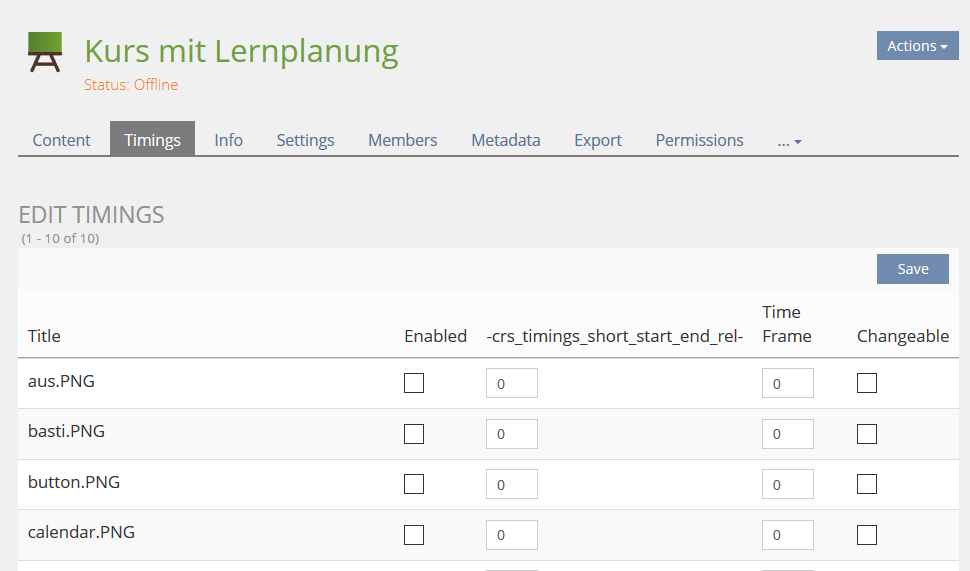The width and height of the screenshot is (970, 571).
Task: Mark calendar.PNG as Changeable
Action: pos(867,535)
